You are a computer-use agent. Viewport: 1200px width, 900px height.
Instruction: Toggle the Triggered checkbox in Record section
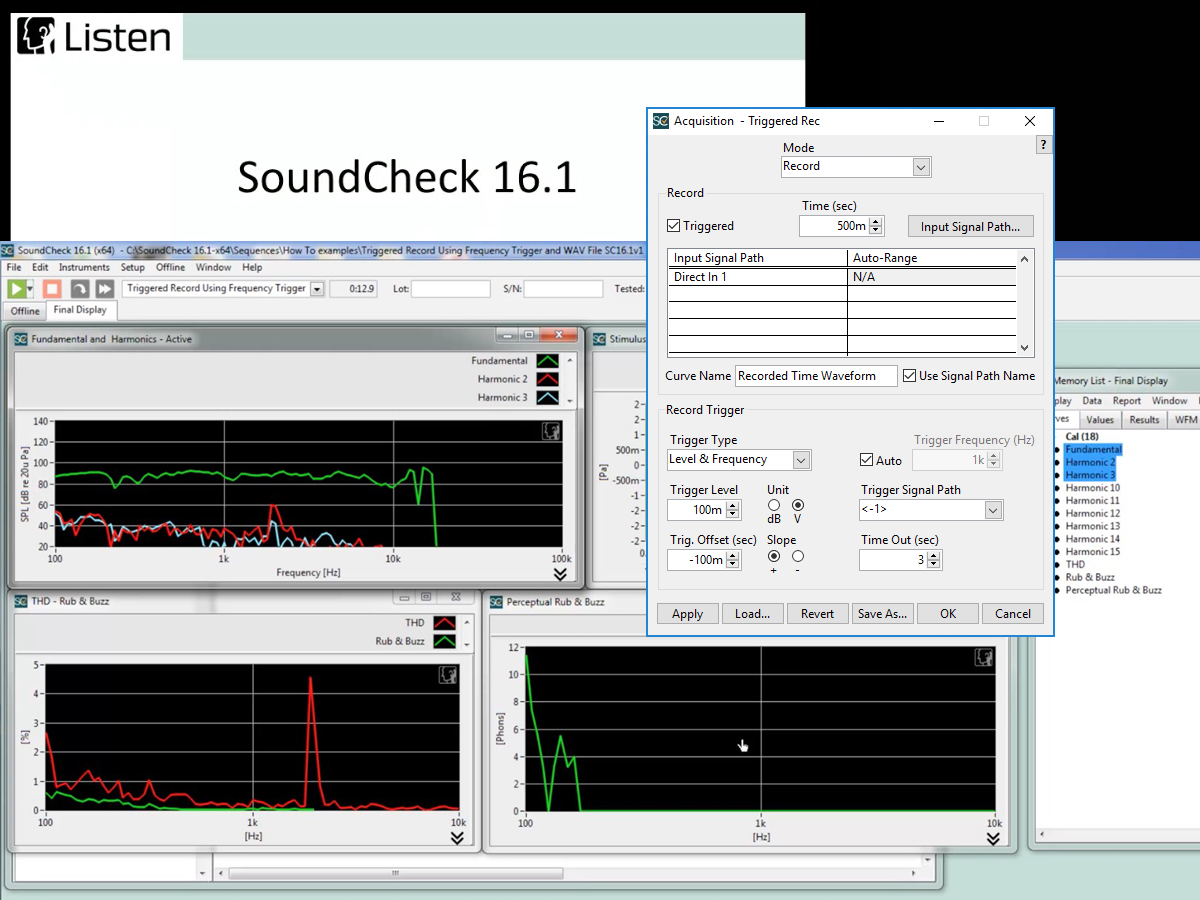(673, 225)
